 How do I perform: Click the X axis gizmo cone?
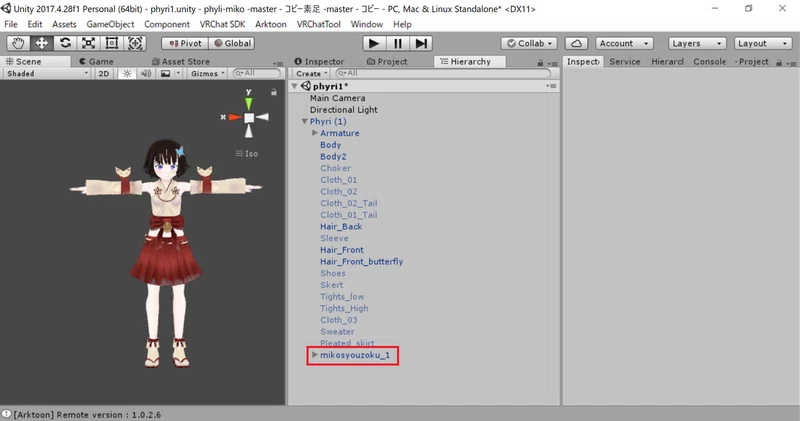pos(235,117)
